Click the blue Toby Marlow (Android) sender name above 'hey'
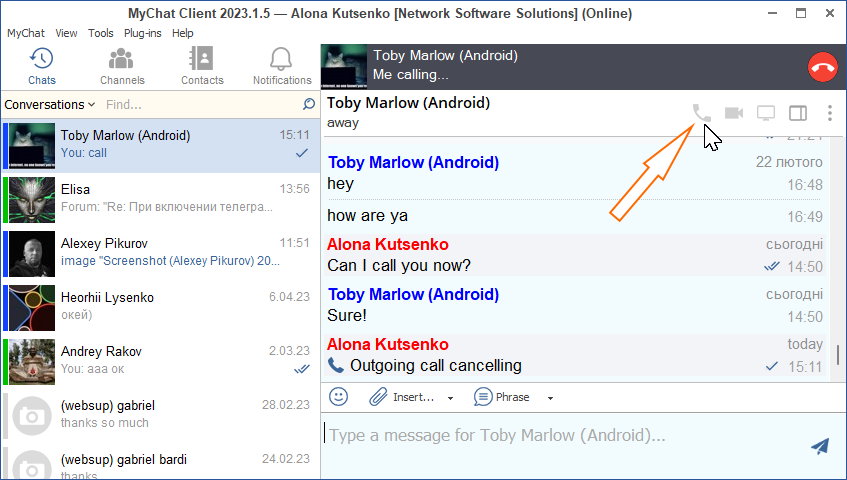Screen dimensions: 847x480 [413, 162]
